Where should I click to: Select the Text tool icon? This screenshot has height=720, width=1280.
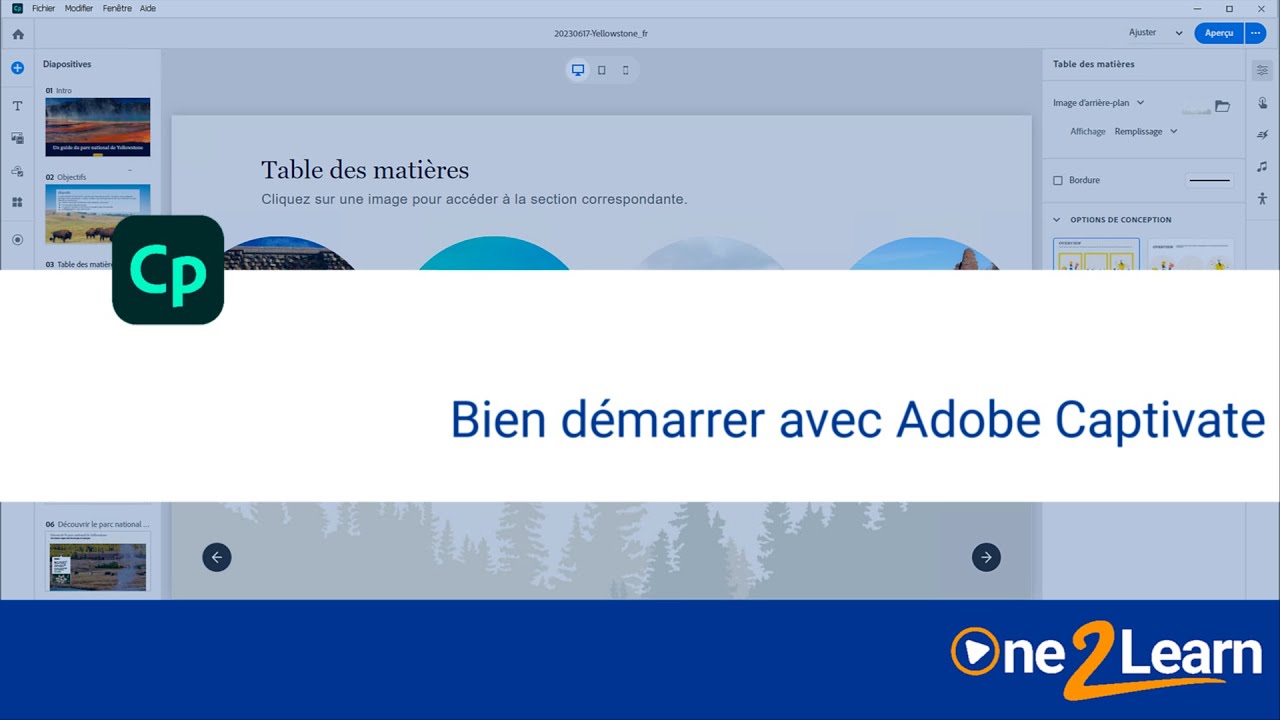[x=17, y=105]
